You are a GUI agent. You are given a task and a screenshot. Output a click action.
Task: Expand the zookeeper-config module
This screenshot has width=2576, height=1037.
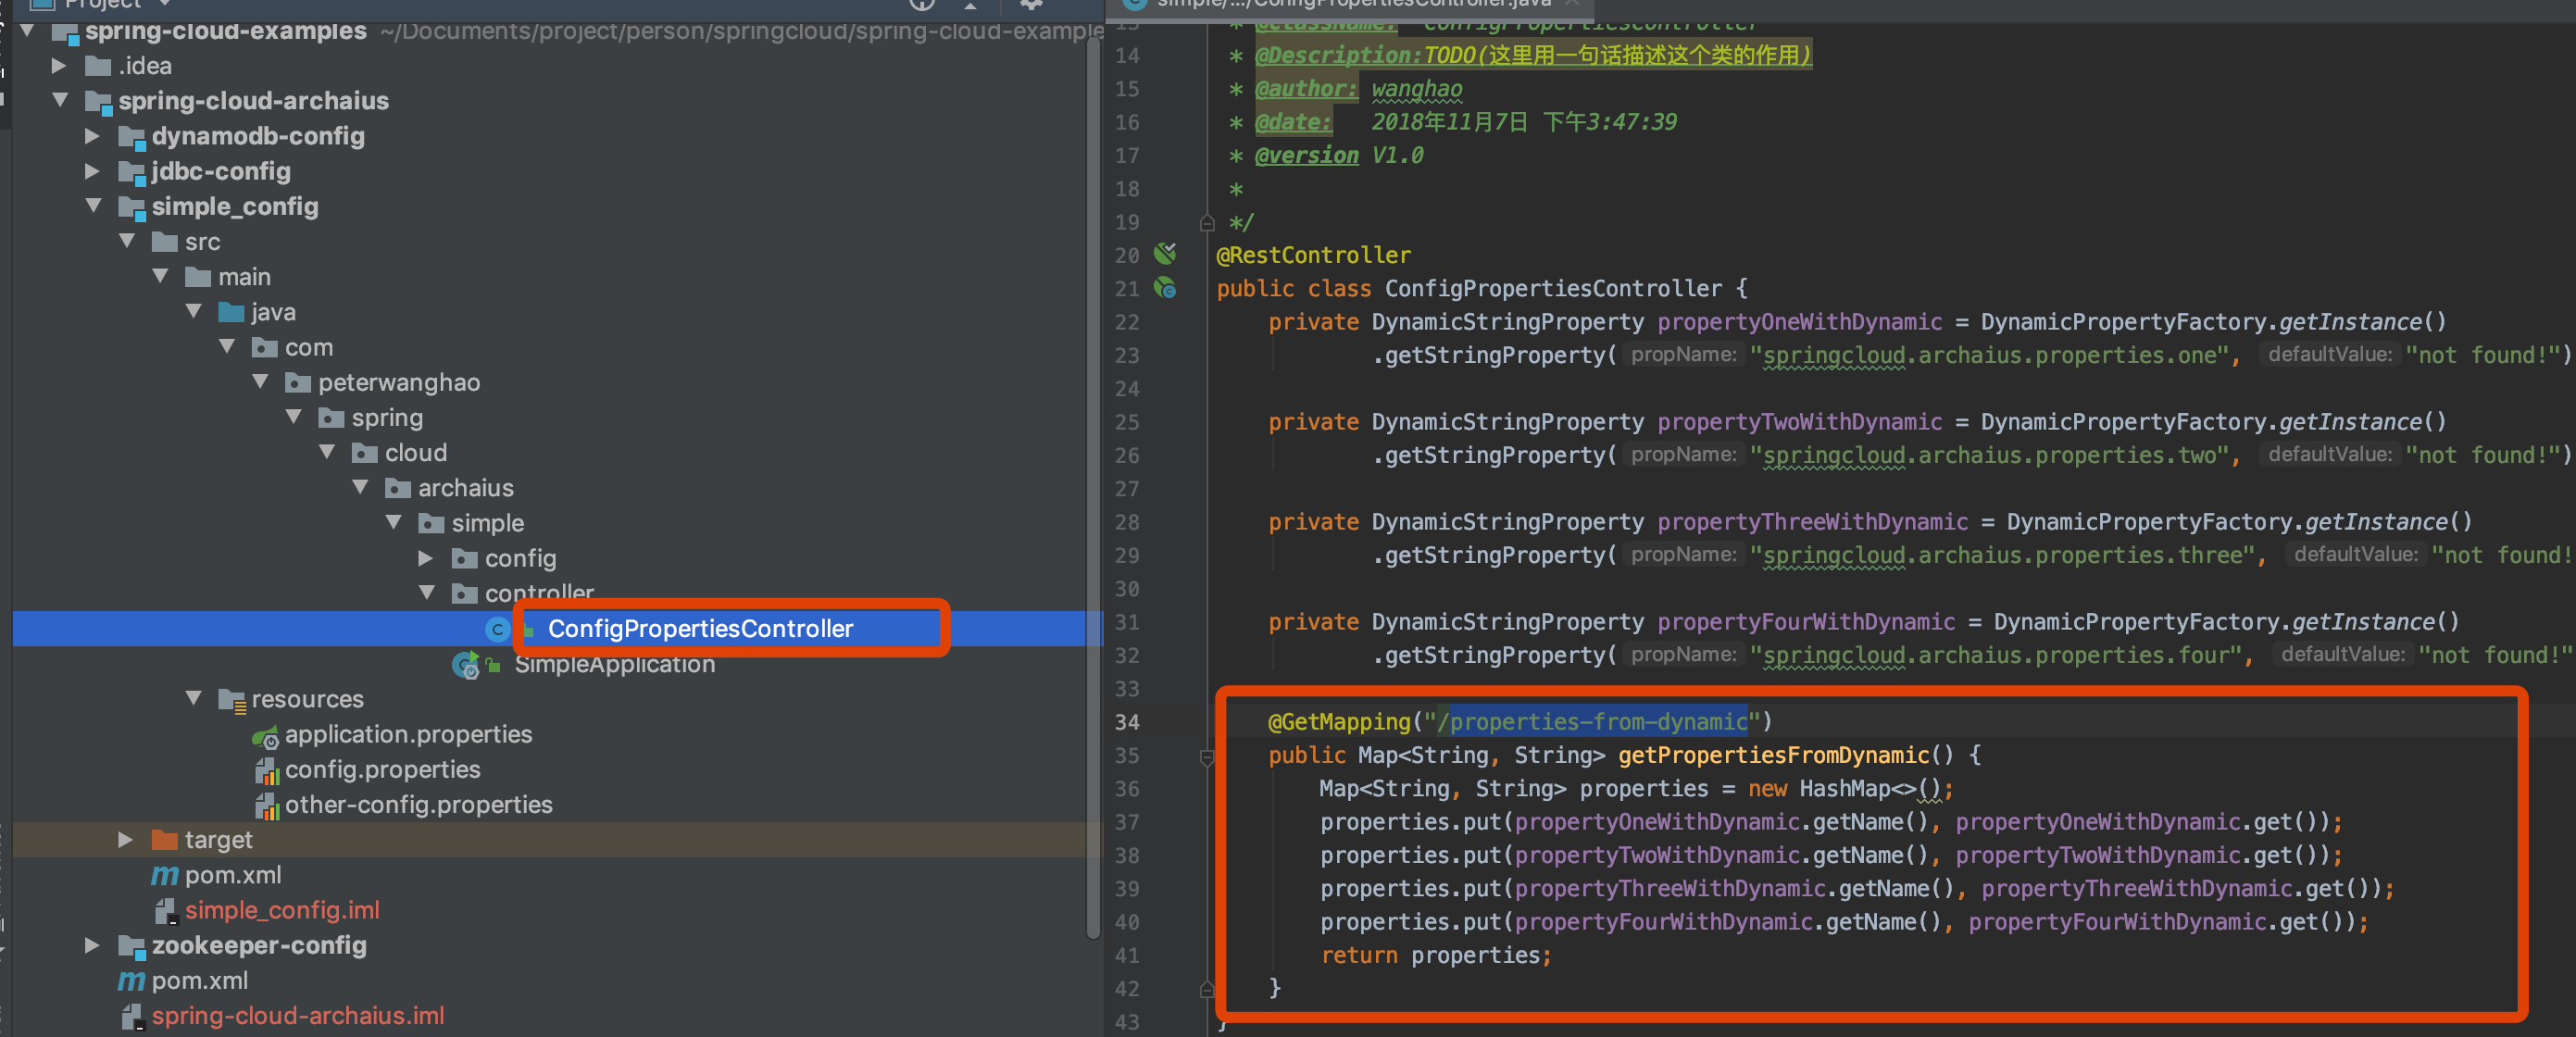tap(92, 946)
